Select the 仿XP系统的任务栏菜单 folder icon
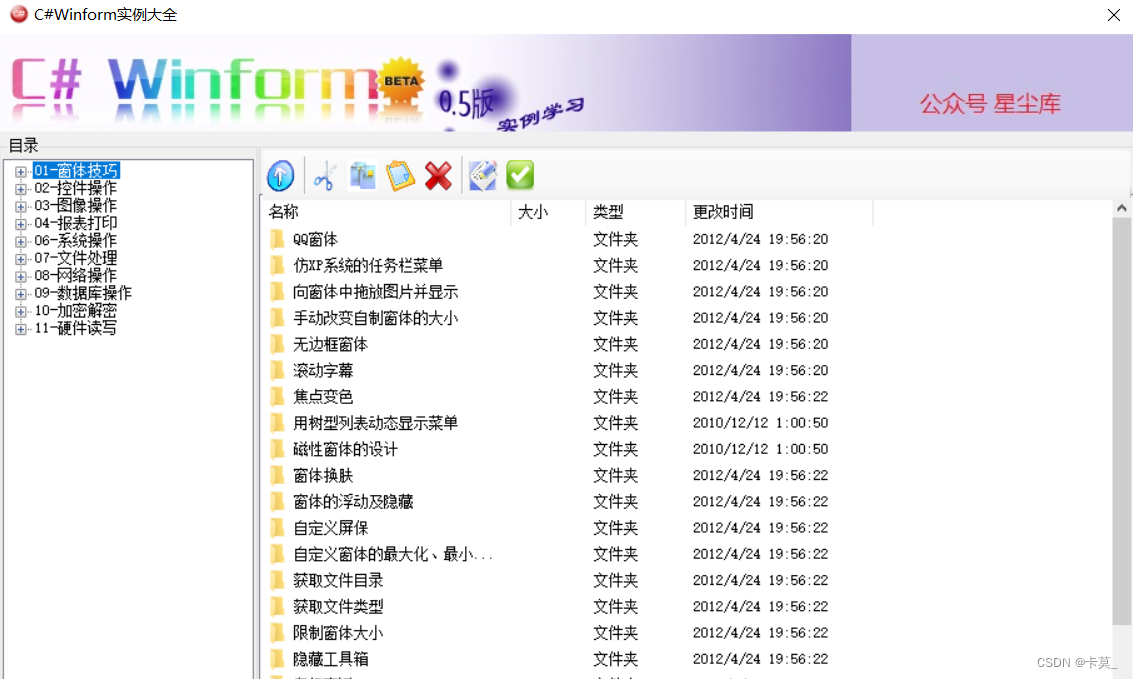Viewport: 1133px width, 679px height. point(277,265)
